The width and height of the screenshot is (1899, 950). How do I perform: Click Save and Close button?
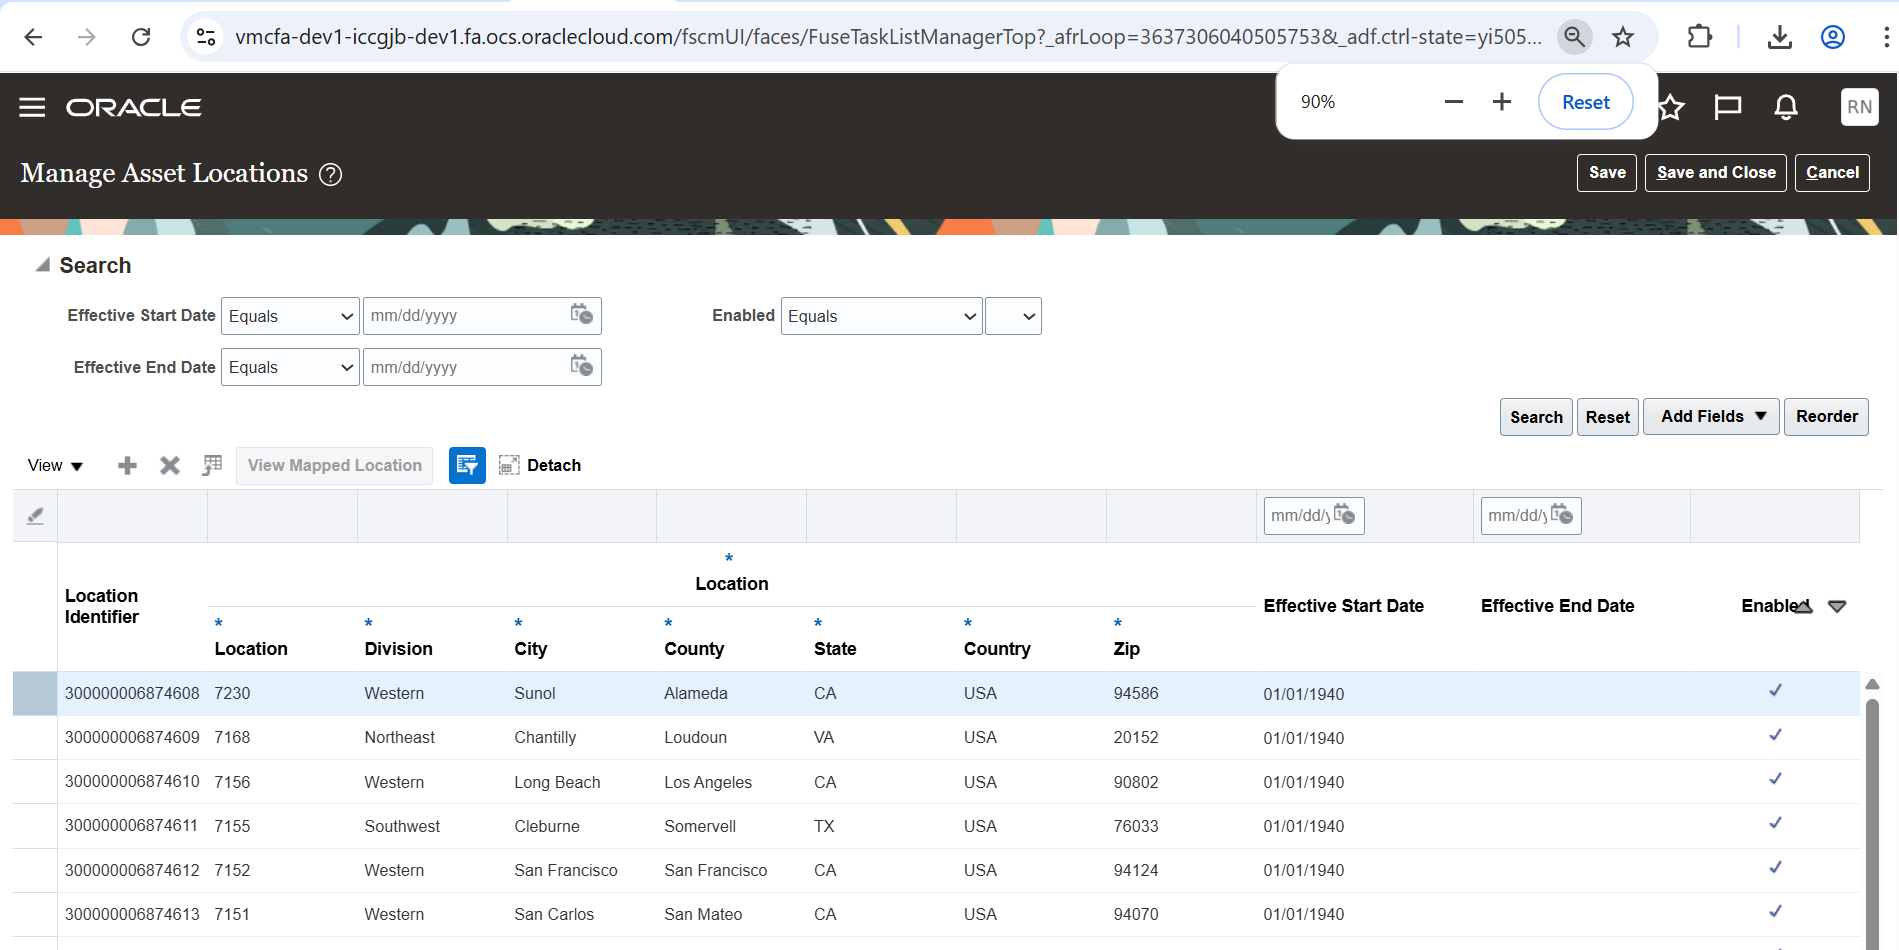1716,173
